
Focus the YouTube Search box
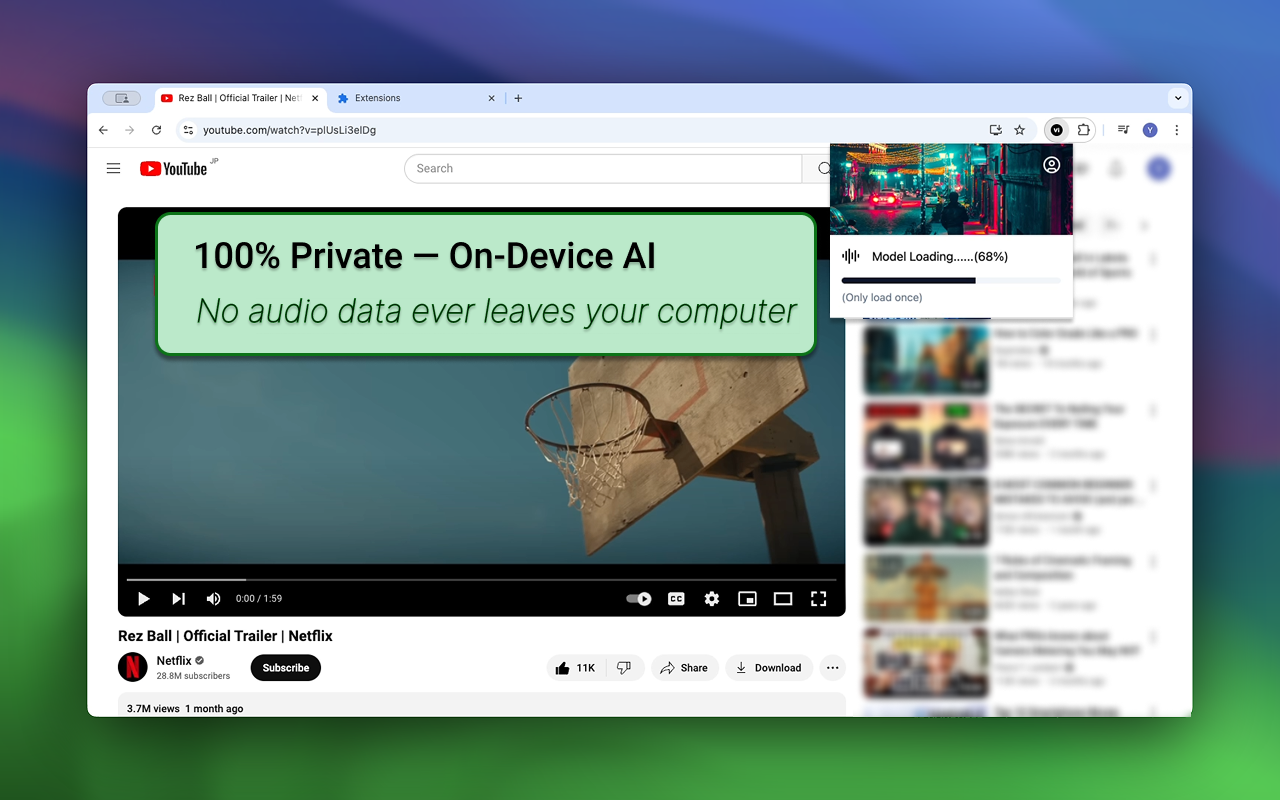click(x=603, y=168)
